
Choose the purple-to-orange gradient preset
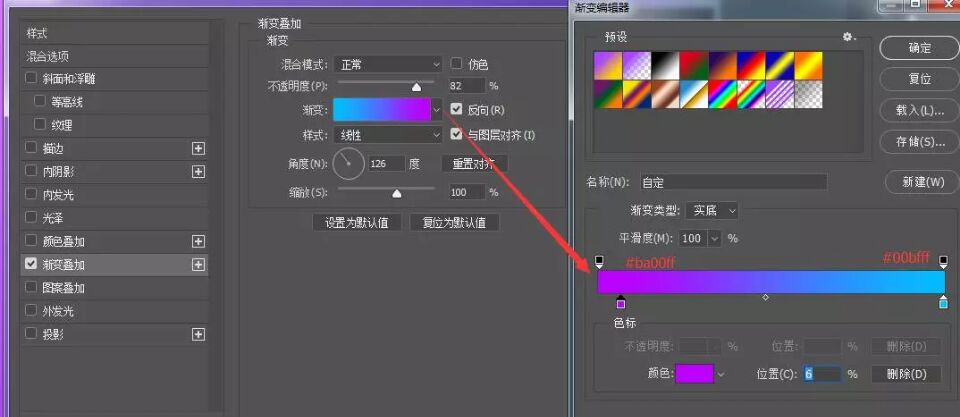pyautogui.click(x=608, y=66)
